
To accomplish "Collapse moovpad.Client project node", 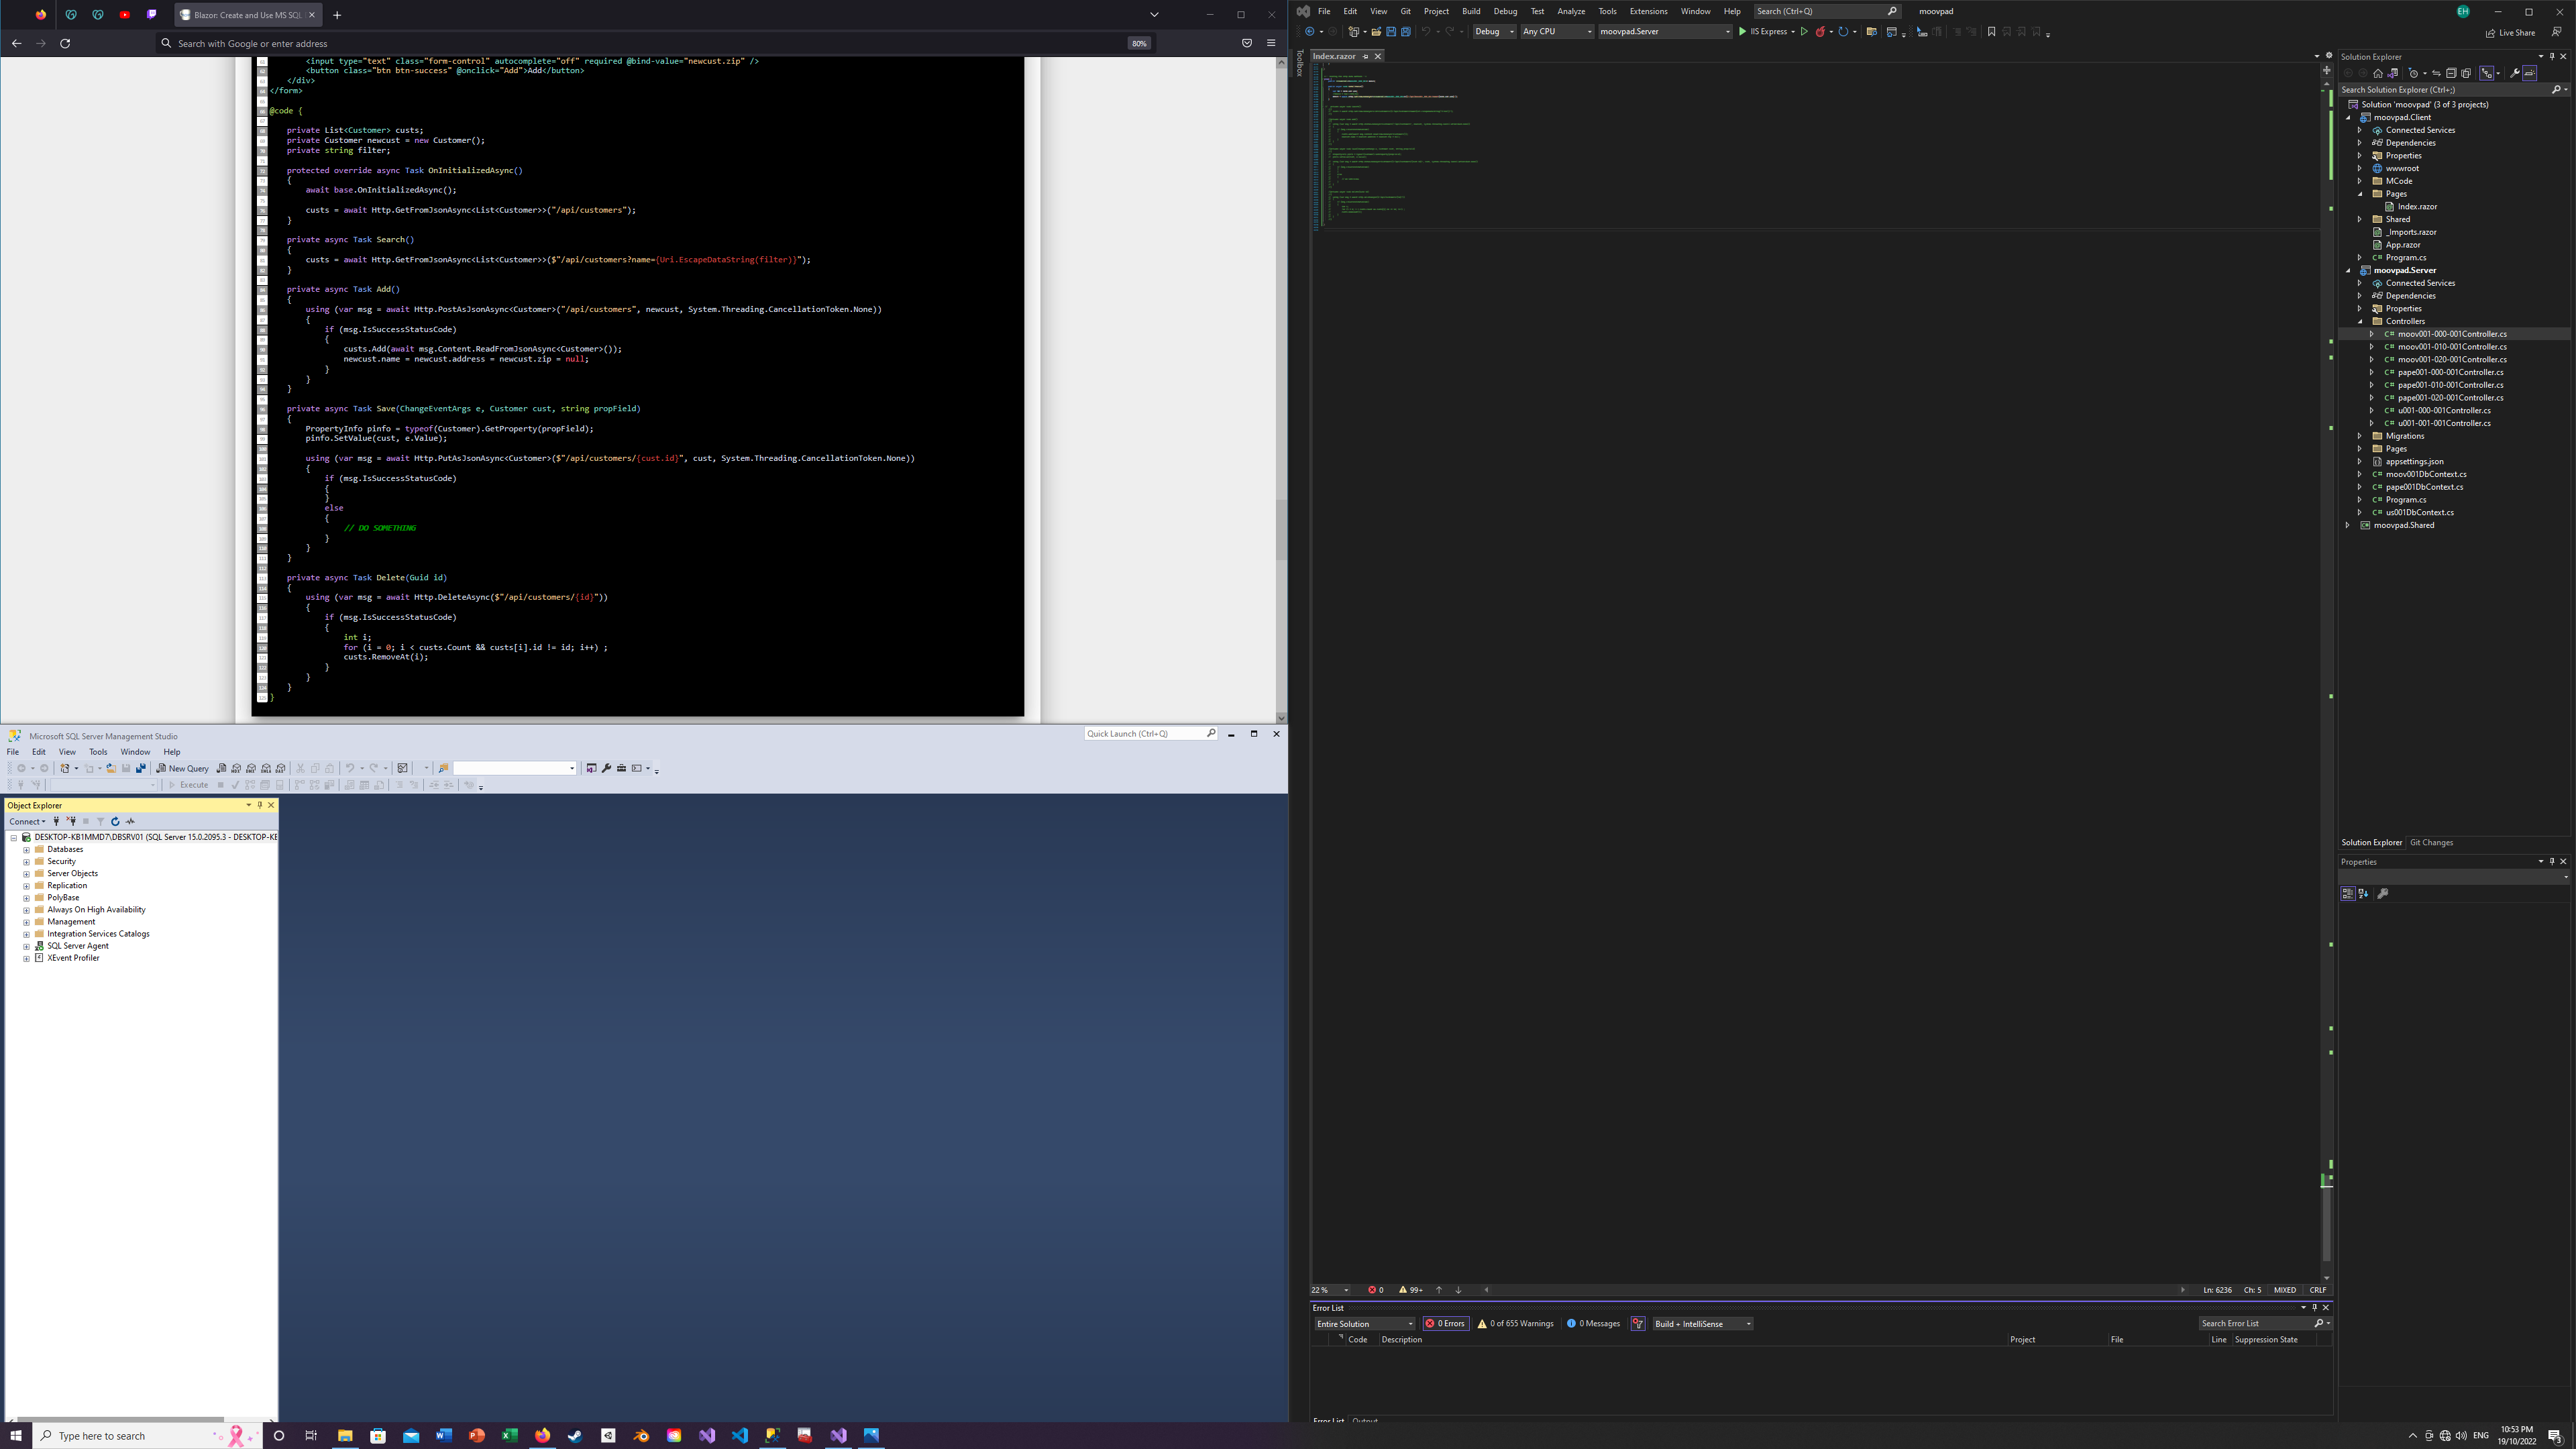I will (x=2348, y=117).
